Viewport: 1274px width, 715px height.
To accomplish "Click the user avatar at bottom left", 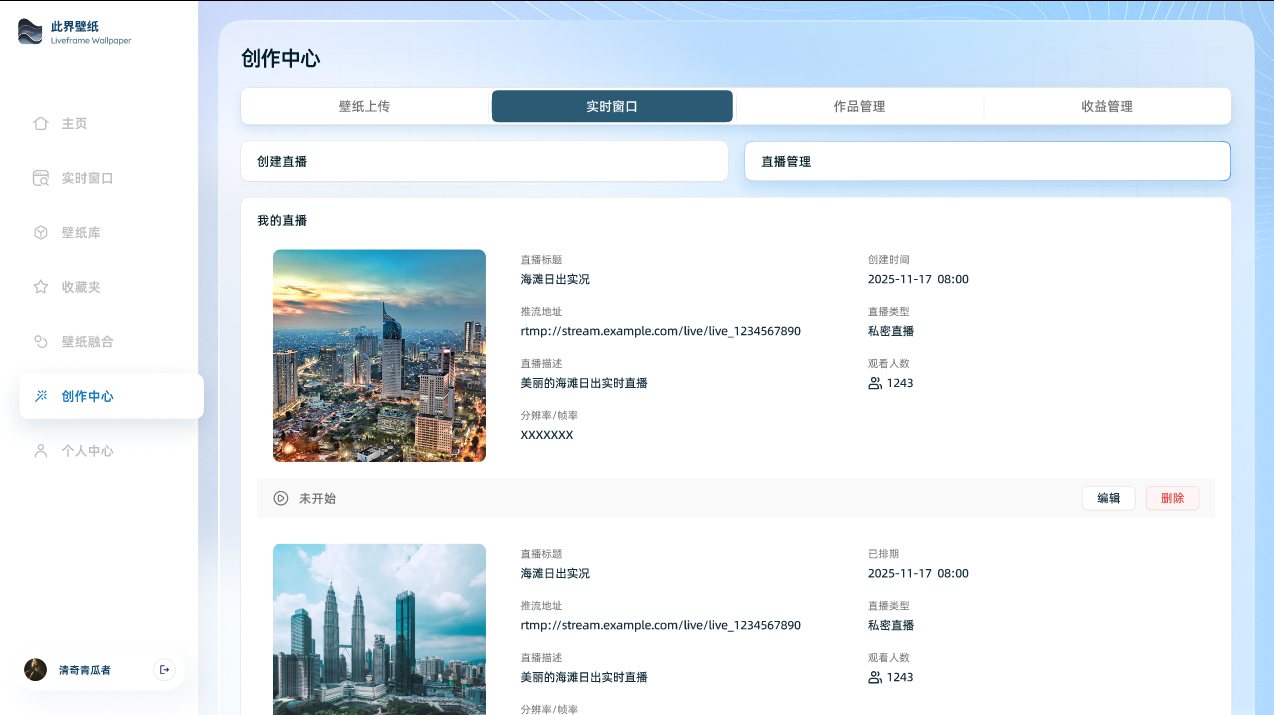I will pos(36,670).
